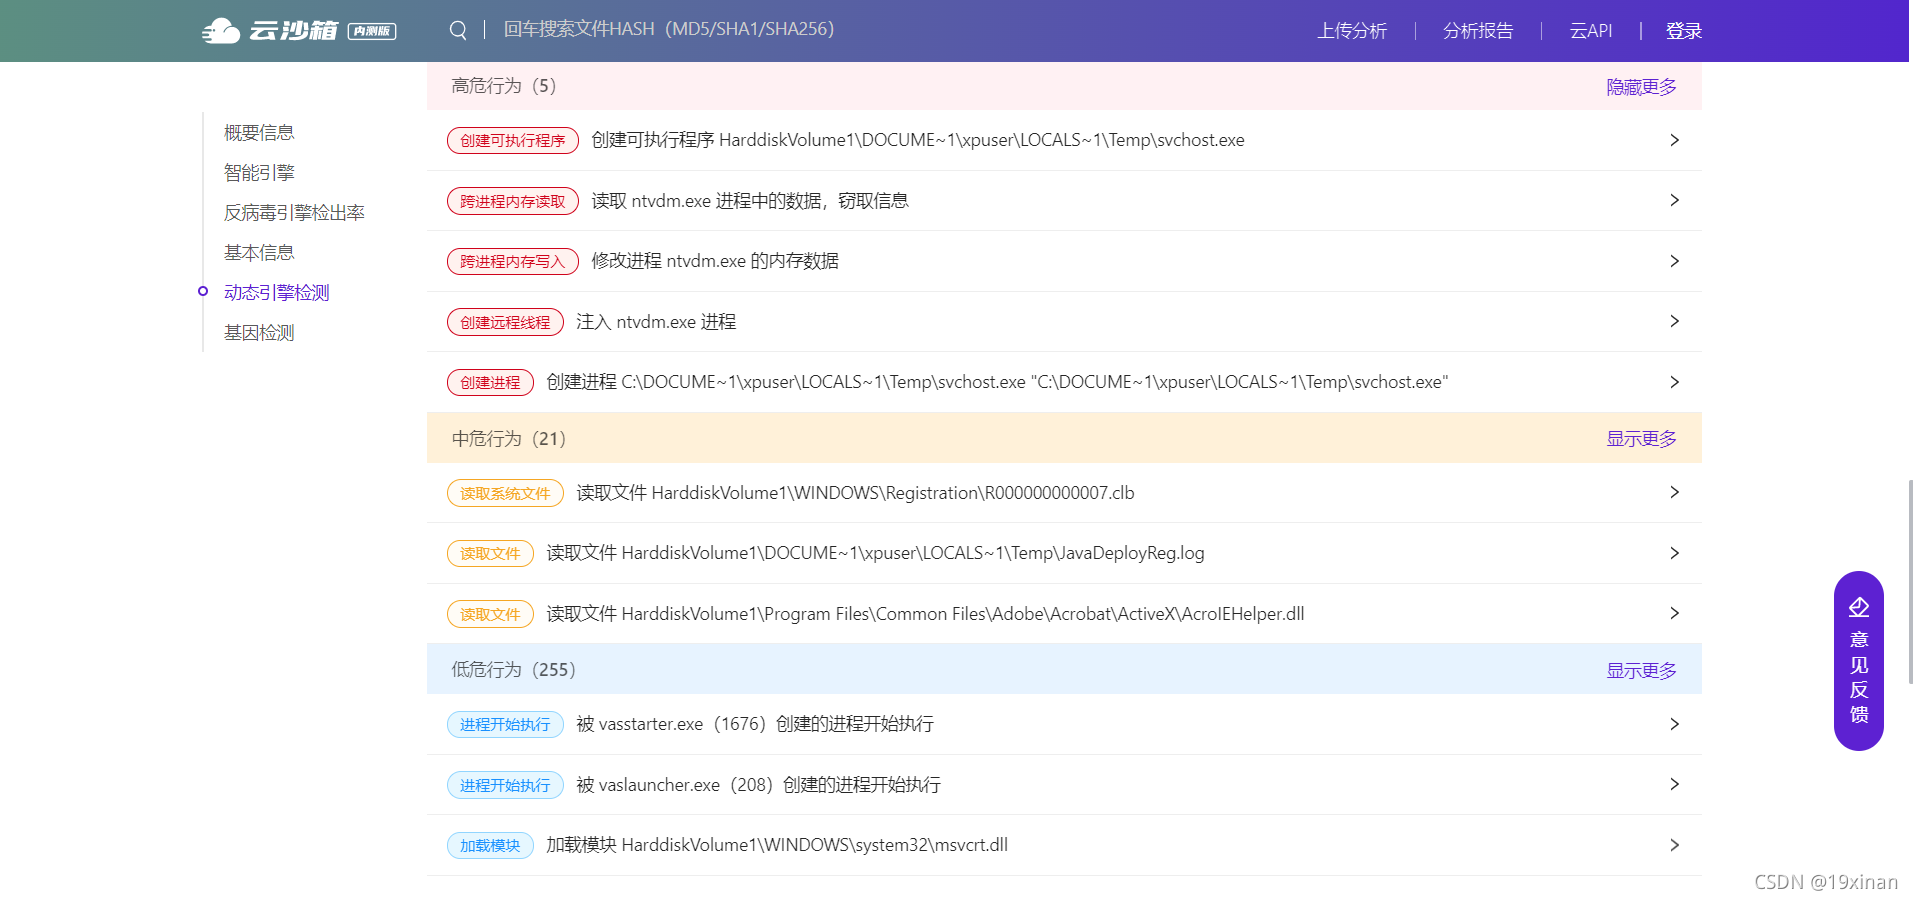Navigate to 基本信息 in sidebar

[x=259, y=253]
